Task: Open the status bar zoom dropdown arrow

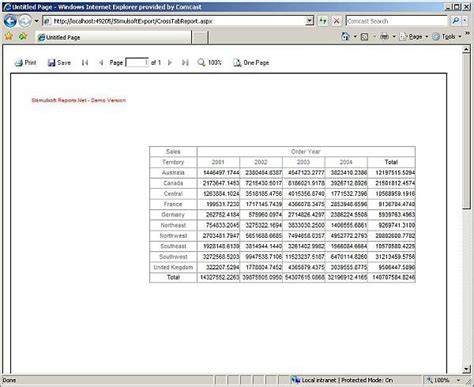Action: click(458, 380)
